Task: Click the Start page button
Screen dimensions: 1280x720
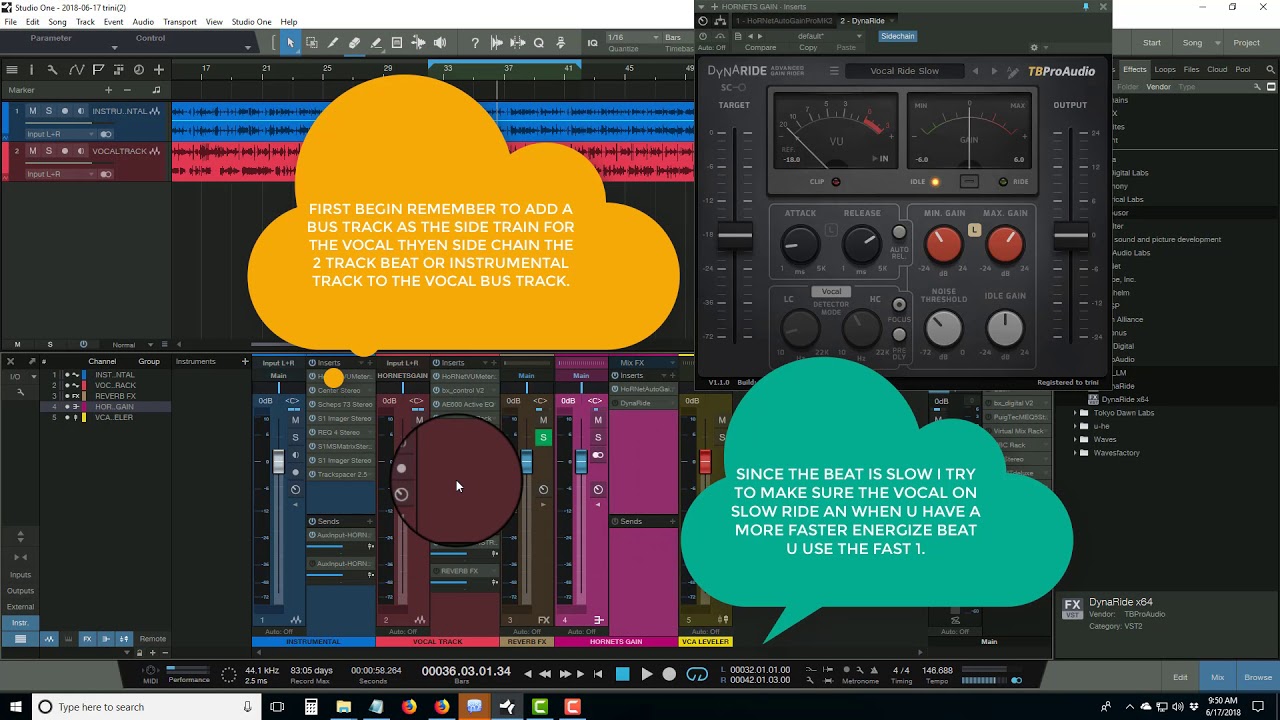Action: click(x=1152, y=43)
